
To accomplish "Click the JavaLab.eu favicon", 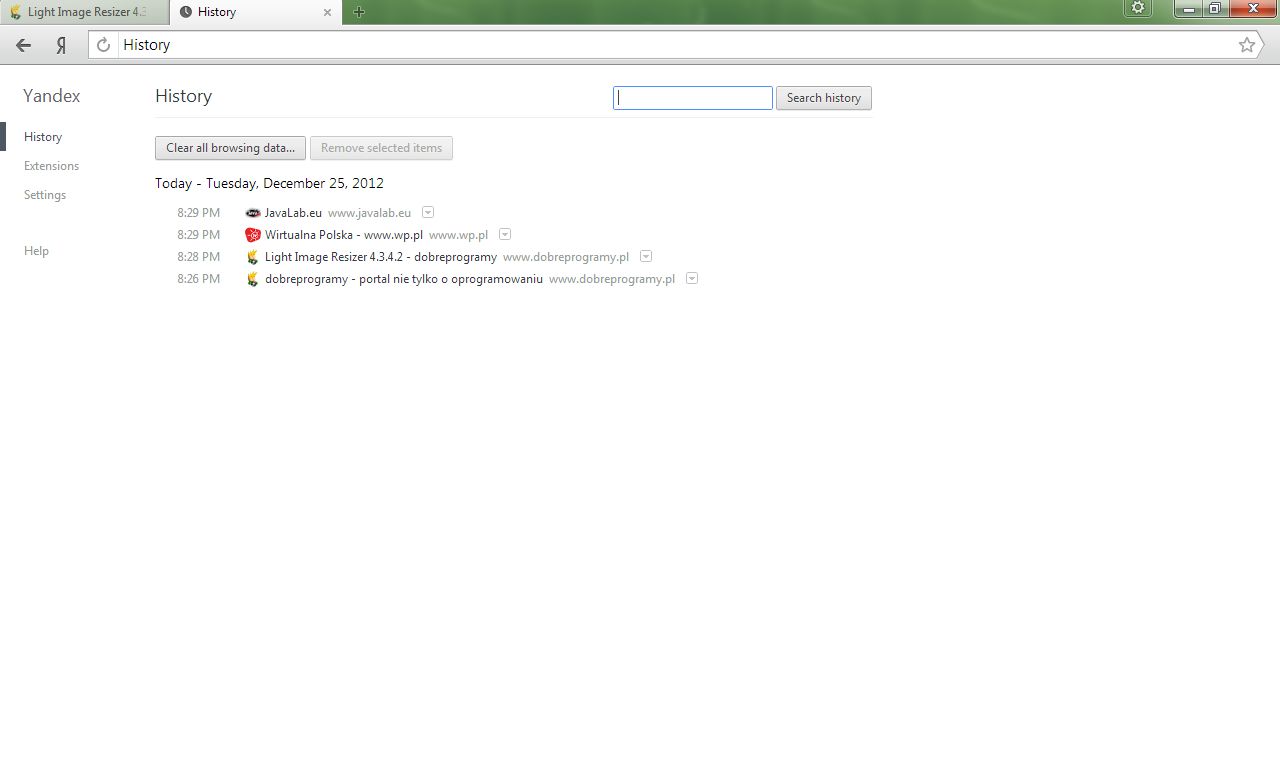I will click(253, 213).
